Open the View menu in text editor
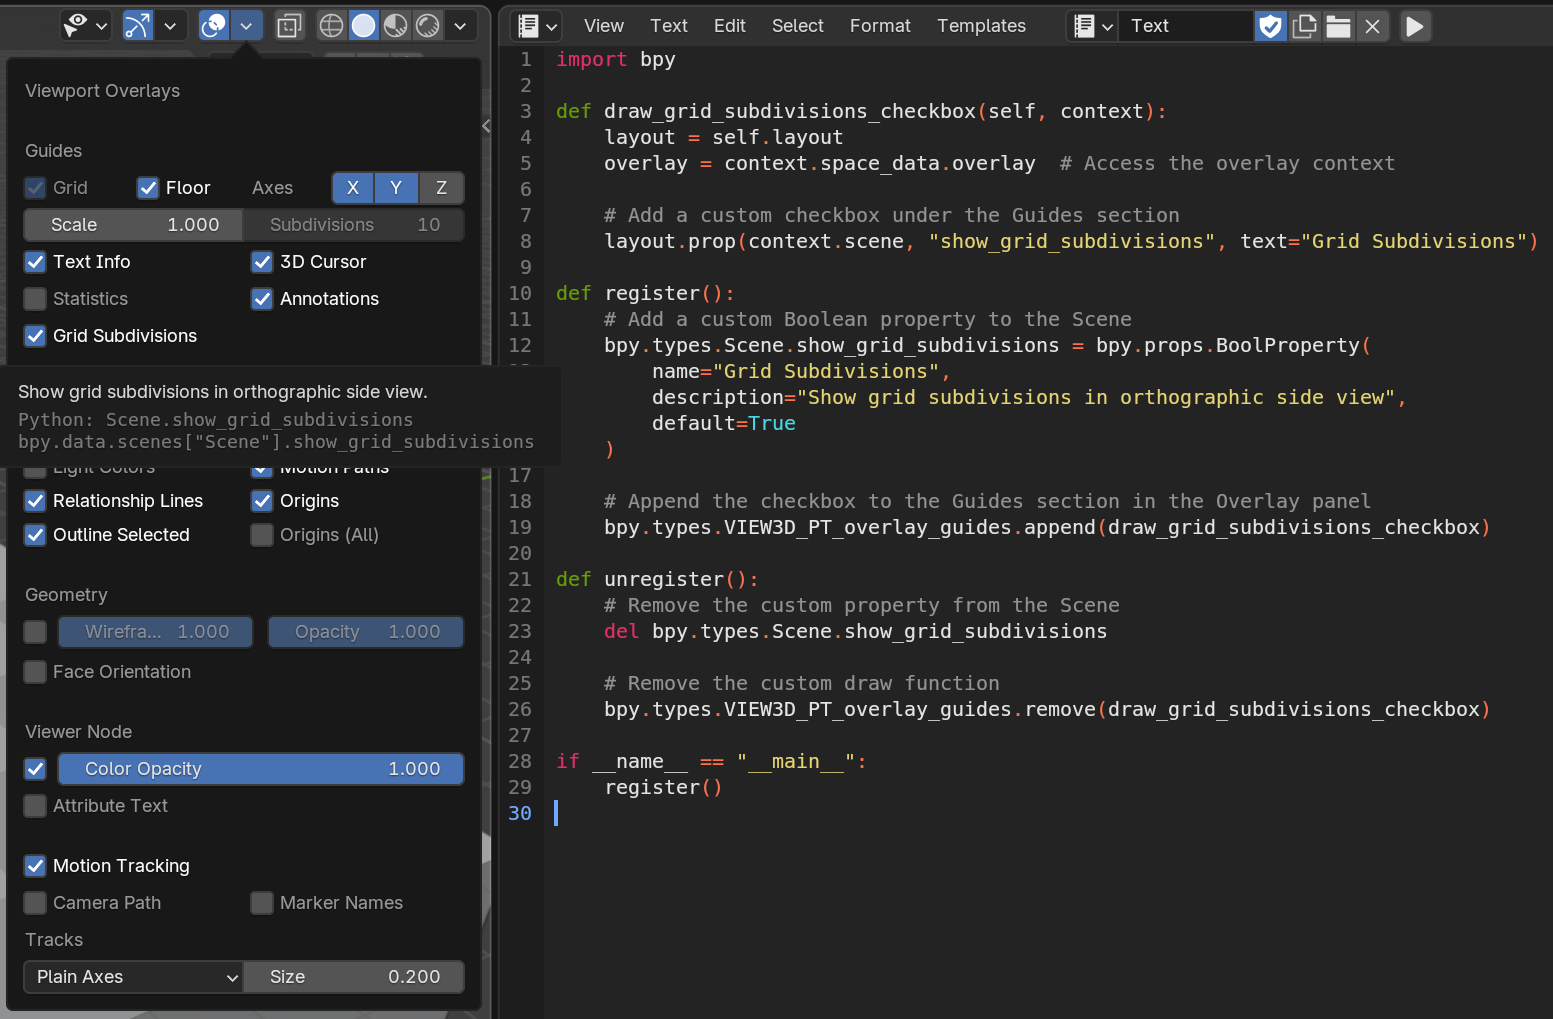 click(604, 26)
